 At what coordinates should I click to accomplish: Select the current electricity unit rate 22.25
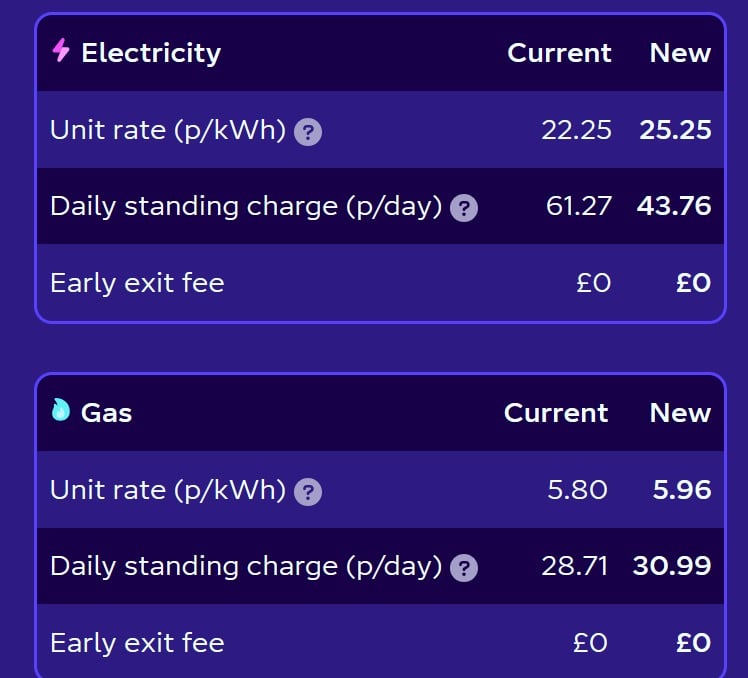point(576,130)
